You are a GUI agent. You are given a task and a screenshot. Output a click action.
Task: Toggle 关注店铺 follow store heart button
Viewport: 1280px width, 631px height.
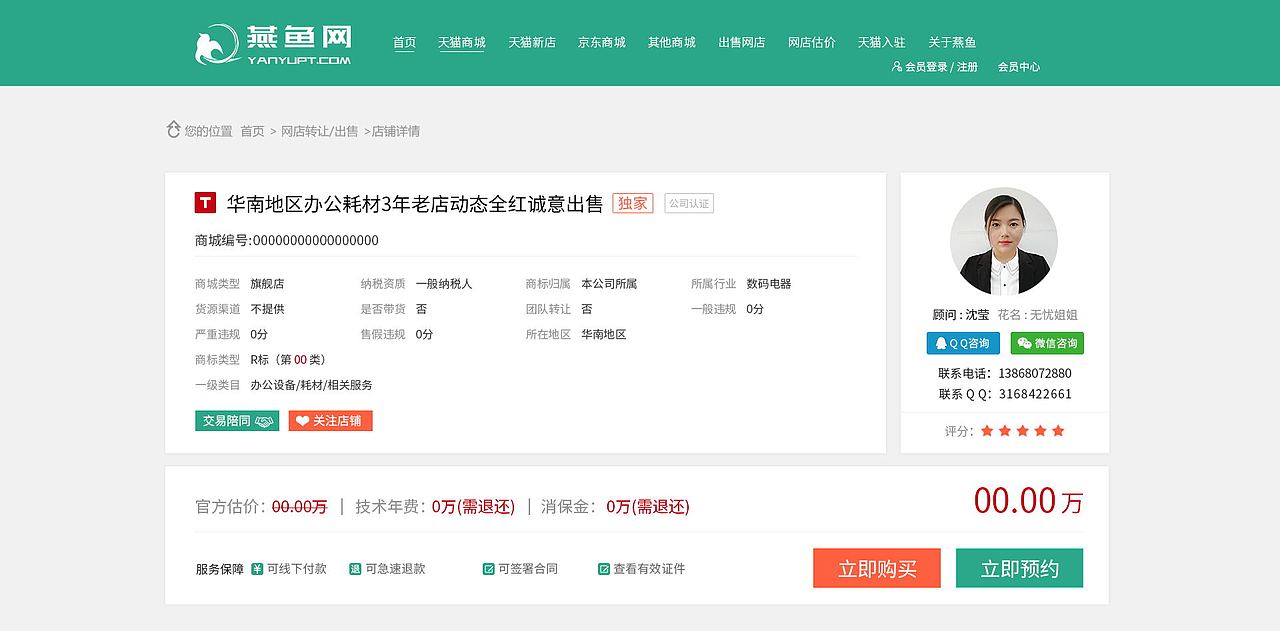330,421
